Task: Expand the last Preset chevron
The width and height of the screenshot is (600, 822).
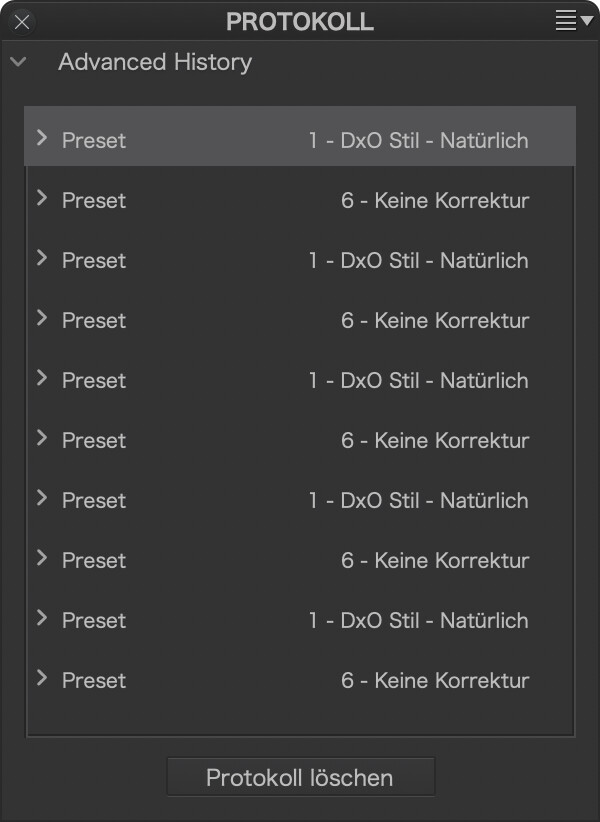Action: pos(42,678)
